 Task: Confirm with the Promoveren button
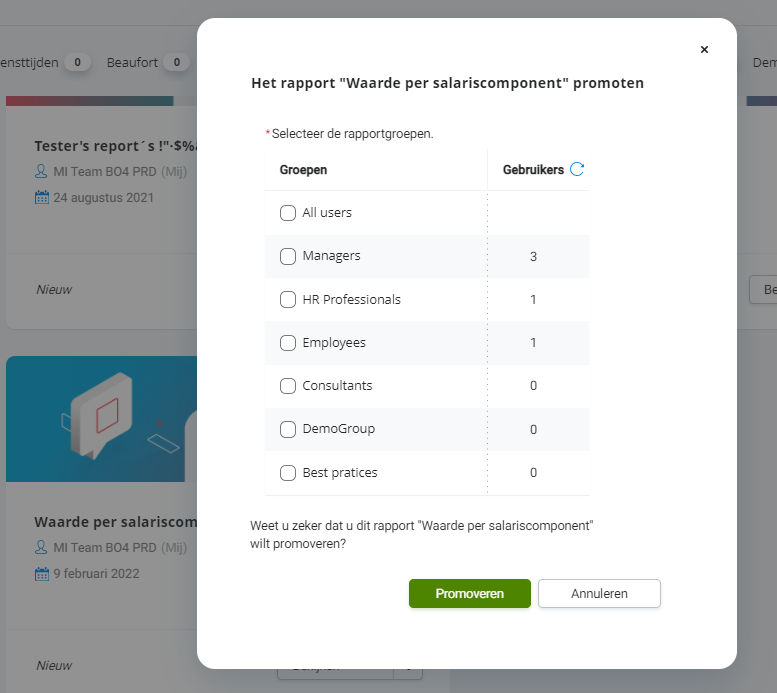tap(470, 593)
